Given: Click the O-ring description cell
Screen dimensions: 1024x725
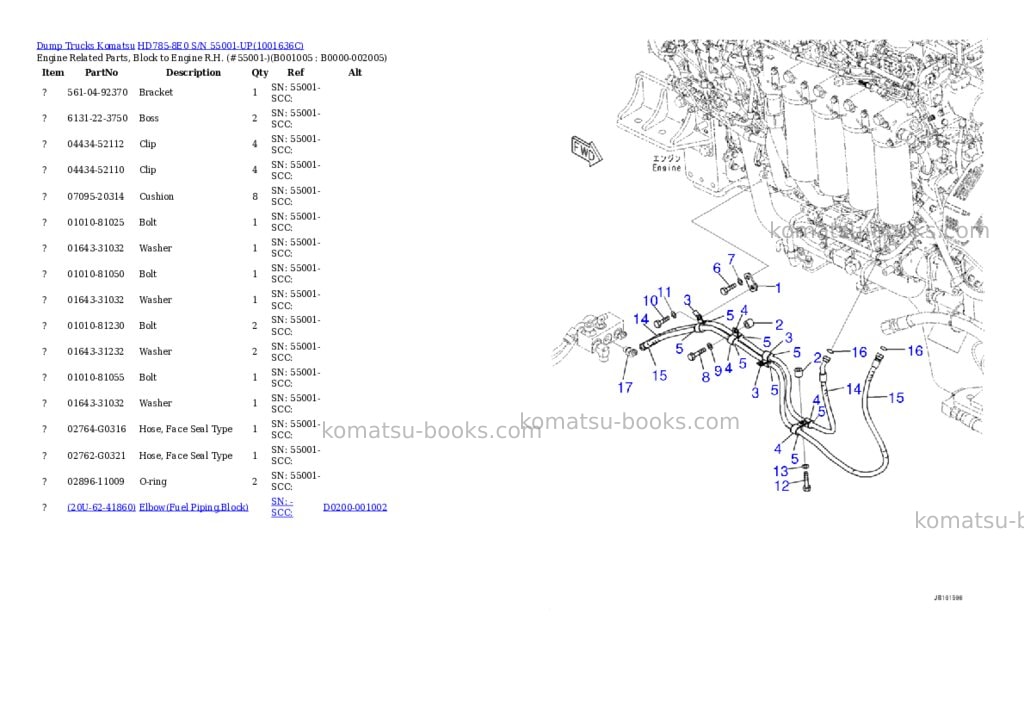Looking at the screenshot, I should (153, 481).
